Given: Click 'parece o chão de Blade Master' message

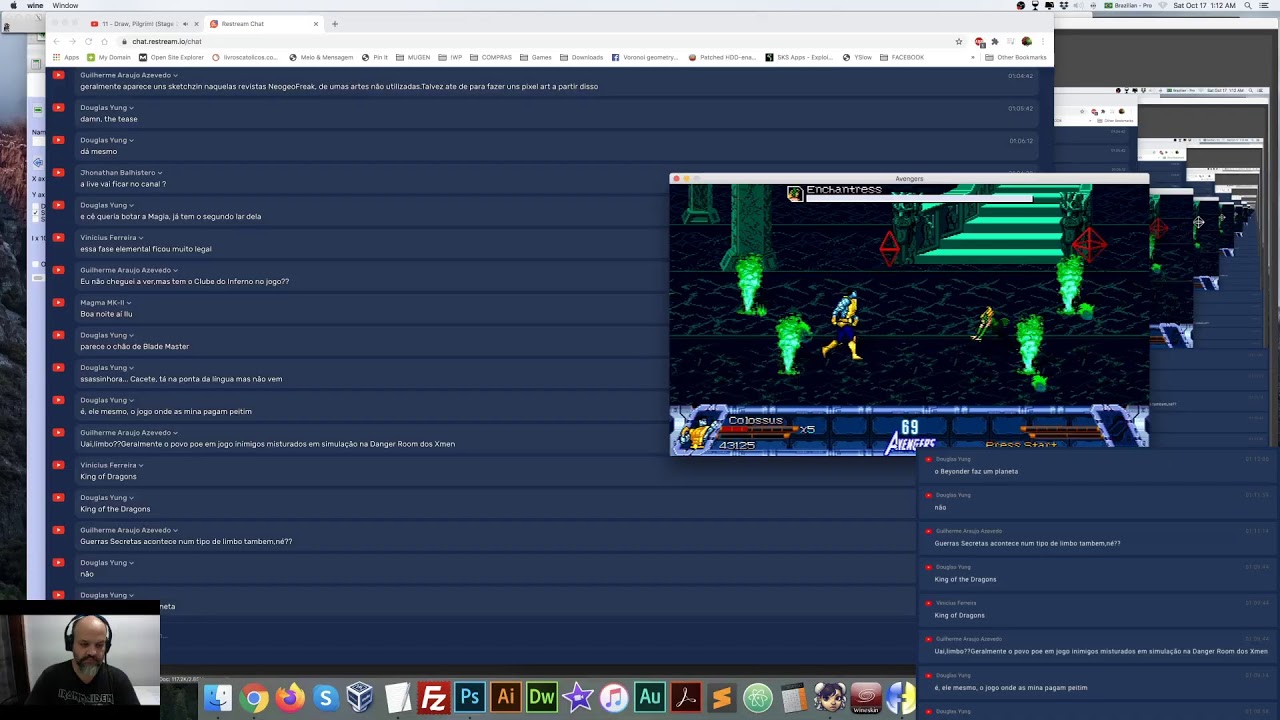Looking at the screenshot, I should (x=135, y=346).
